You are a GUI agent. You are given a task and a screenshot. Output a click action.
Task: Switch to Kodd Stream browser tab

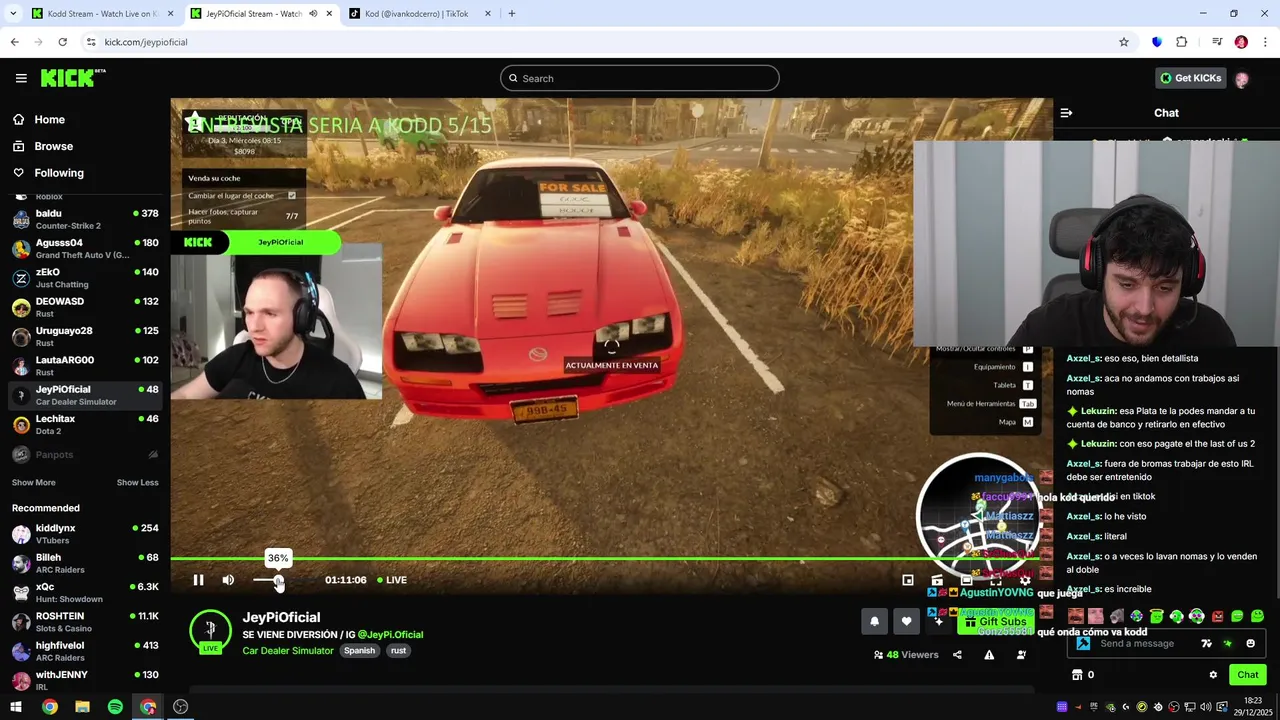100,14
